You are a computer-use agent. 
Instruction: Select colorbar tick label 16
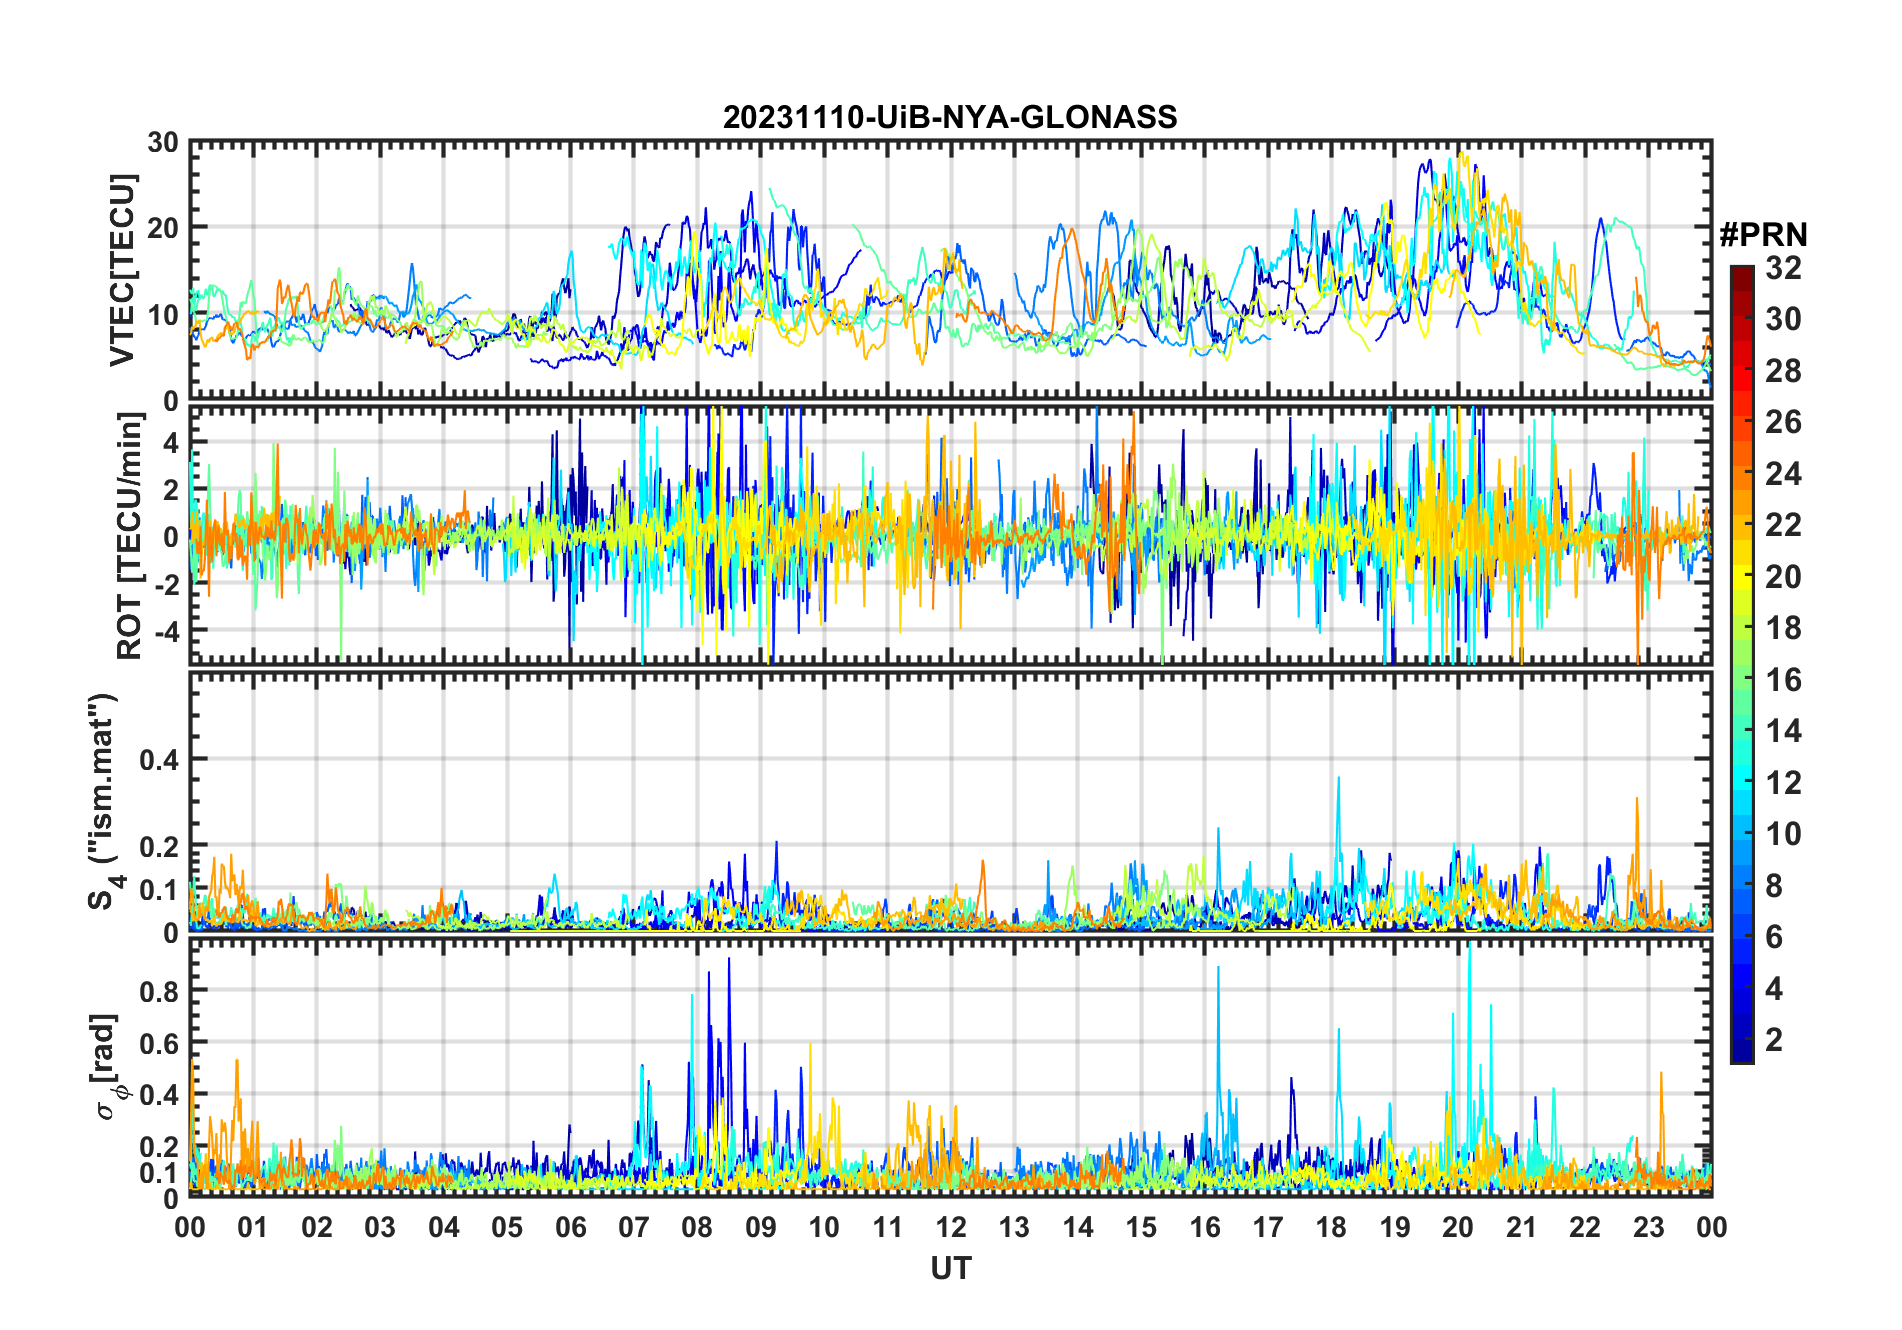1783,680
